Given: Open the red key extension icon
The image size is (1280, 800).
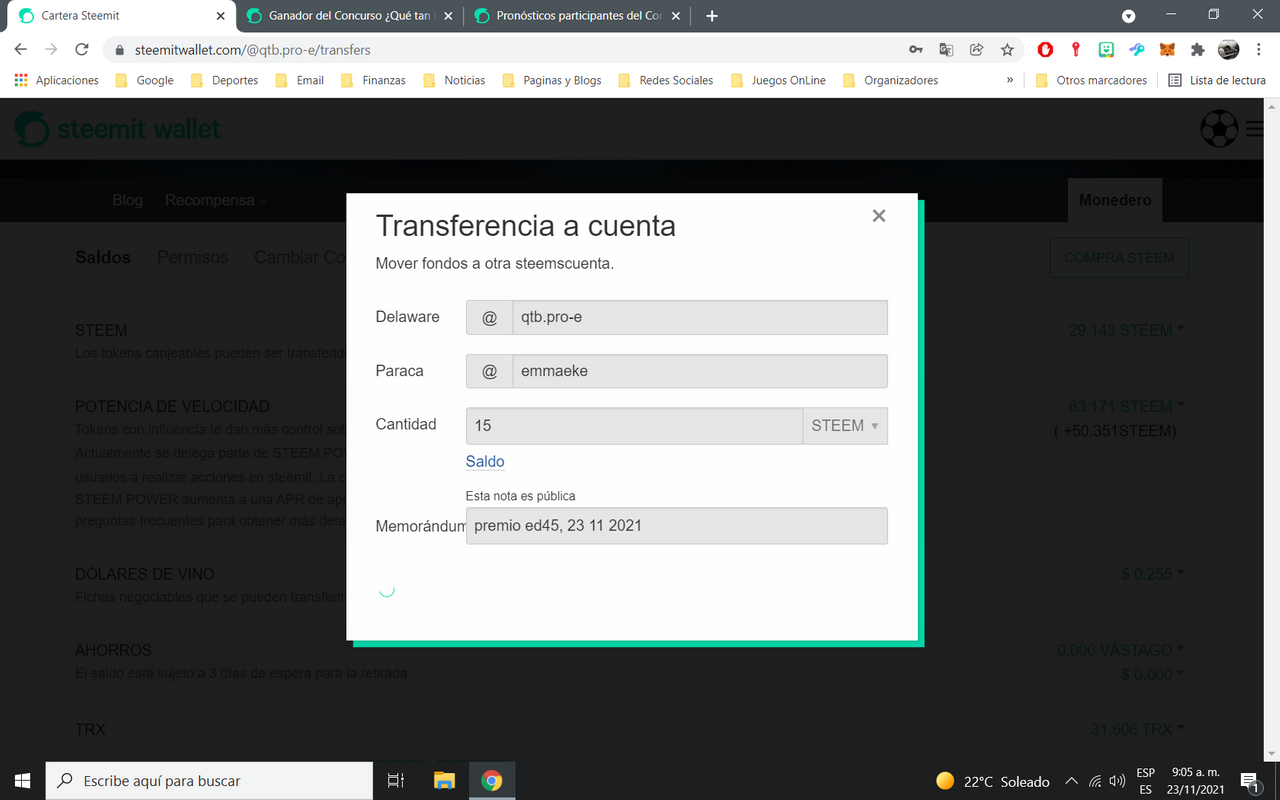Looking at the screenshot, I should click(x=1076, y=49).
